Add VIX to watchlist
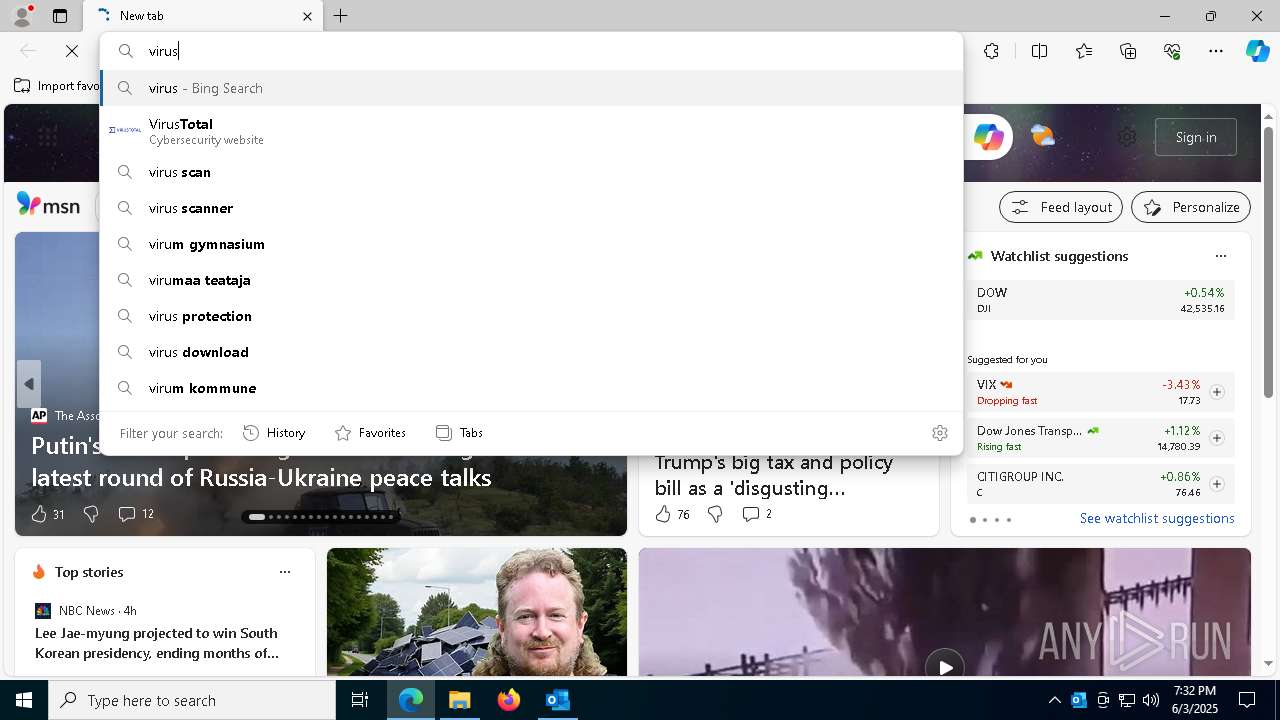1280x720 pixels. pos(1216,392)
